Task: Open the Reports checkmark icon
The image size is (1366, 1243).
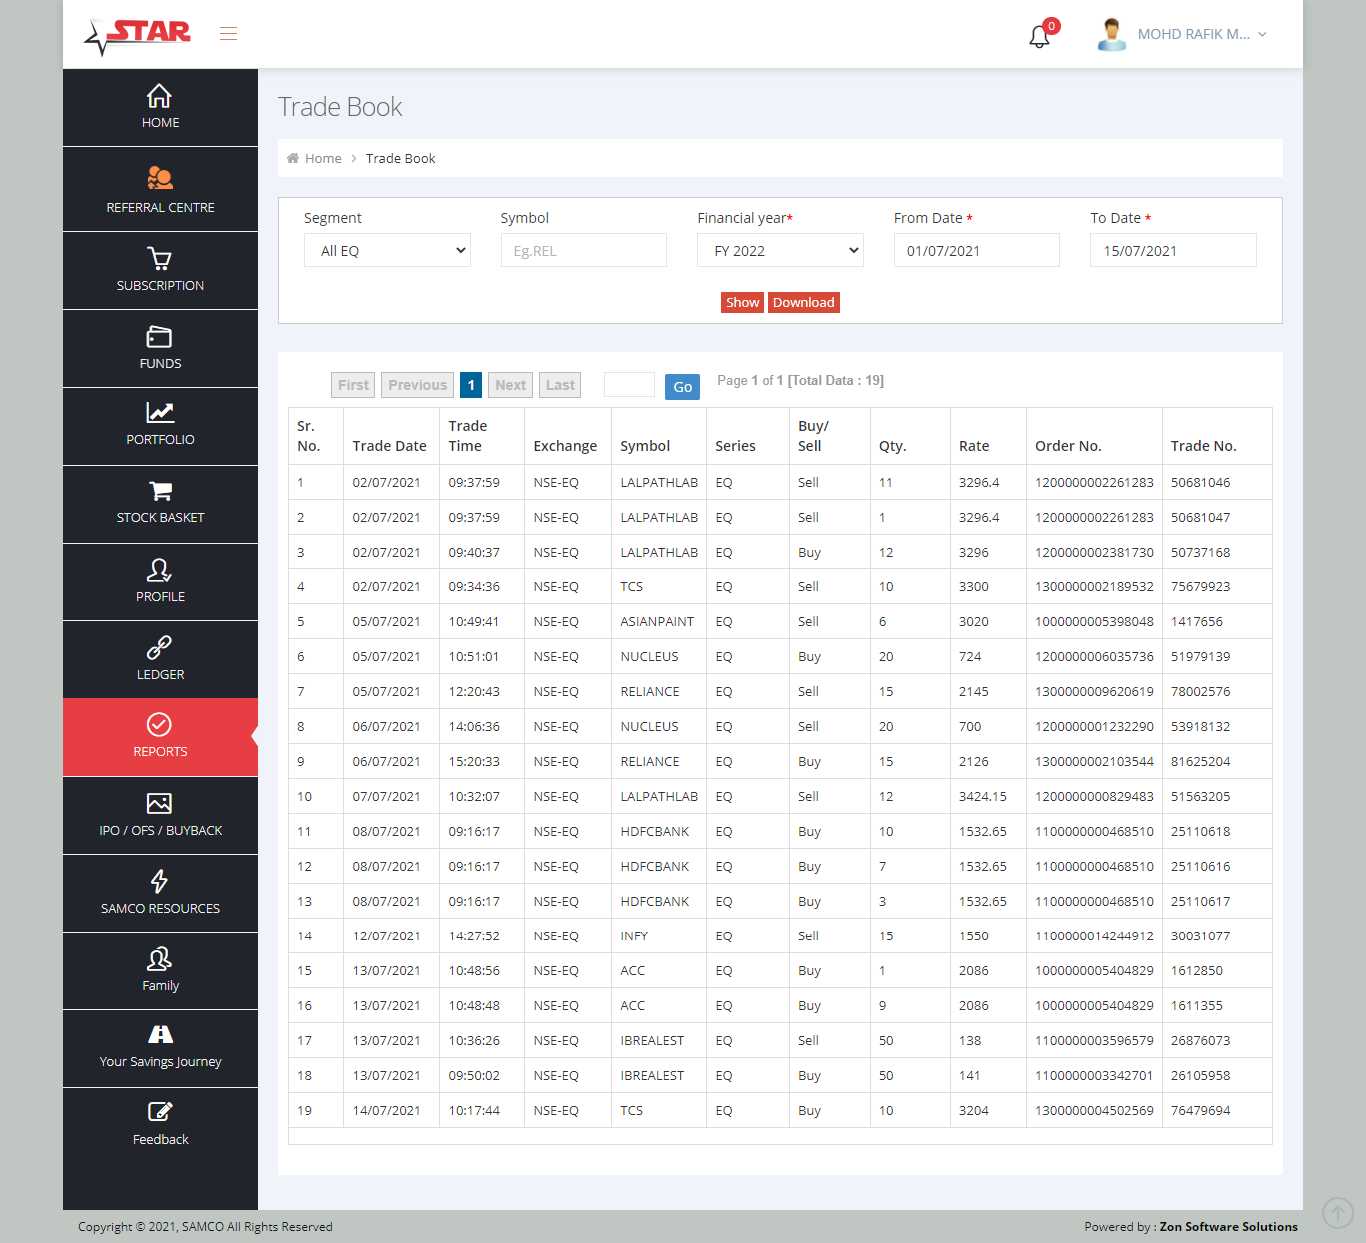Action: tap(159, 724)
